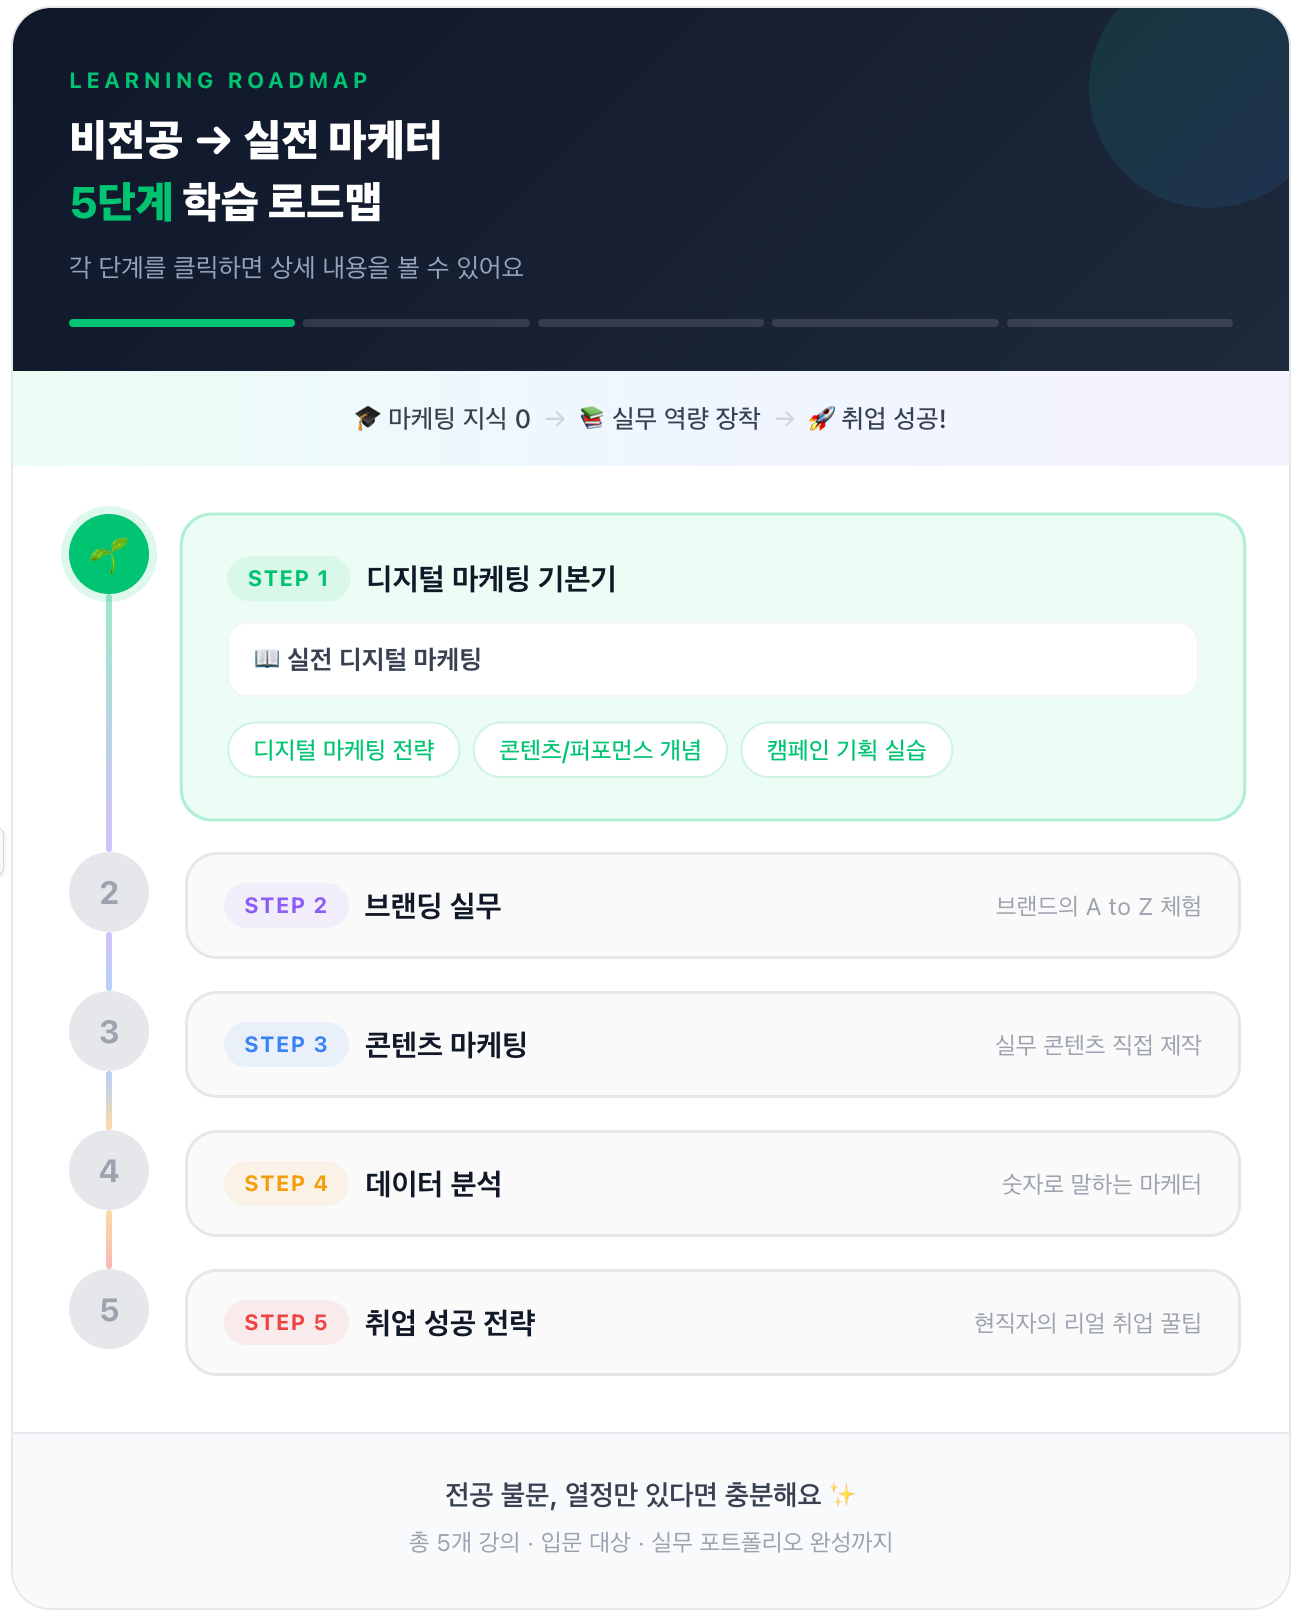Select the step 5 circle marker
Image resolution: width=1298 pixels, height=1622 pixels.
coord(109,1309)
